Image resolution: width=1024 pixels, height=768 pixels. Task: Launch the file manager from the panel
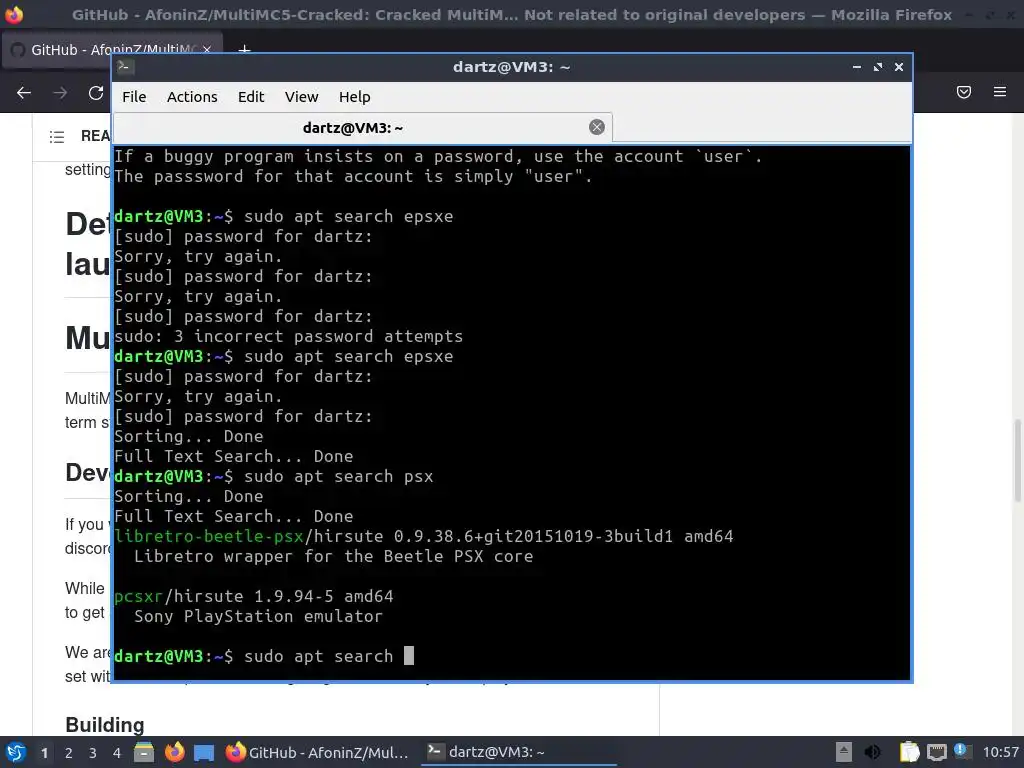144,753
